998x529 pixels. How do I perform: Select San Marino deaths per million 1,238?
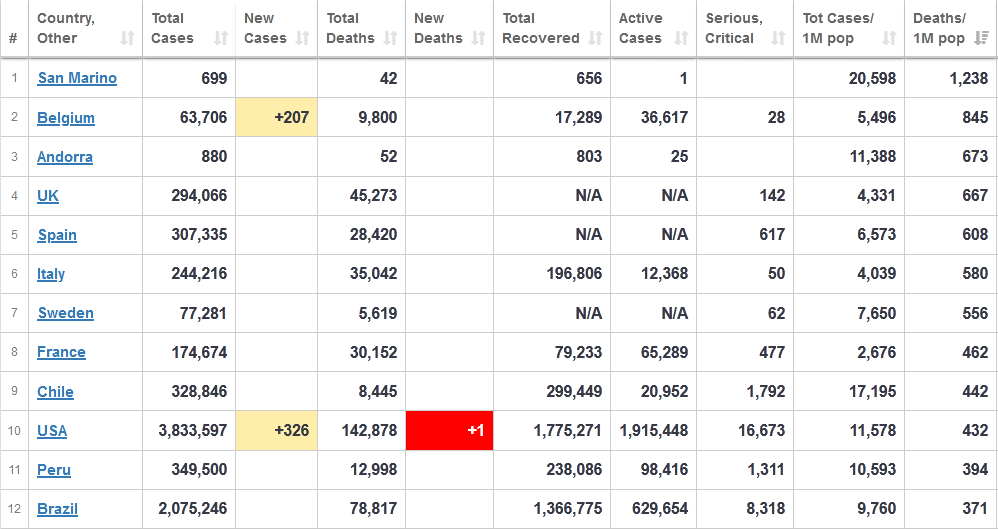(x=968, y=78)
